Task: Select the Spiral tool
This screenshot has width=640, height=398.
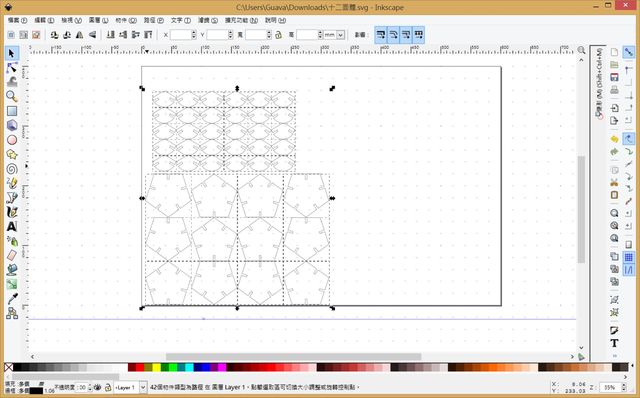Action: pyautogui.click(x=12, y=169)
